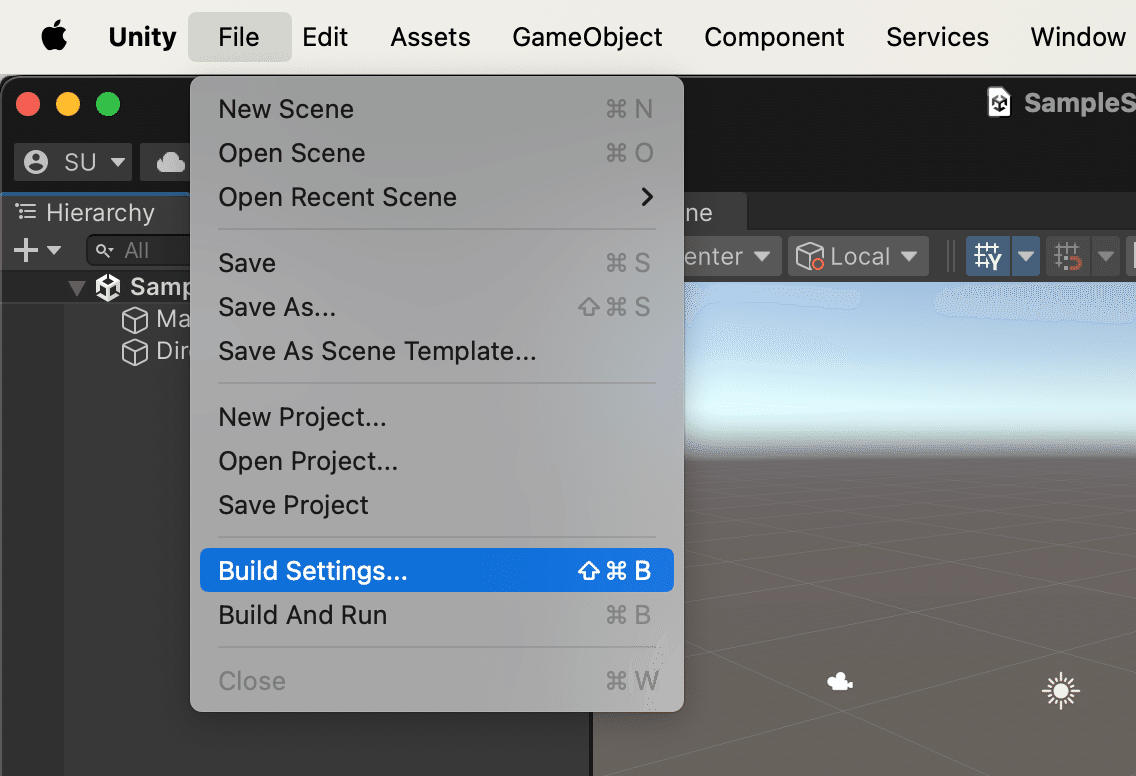Select the directional light sun gizmo

(1061, 691)
